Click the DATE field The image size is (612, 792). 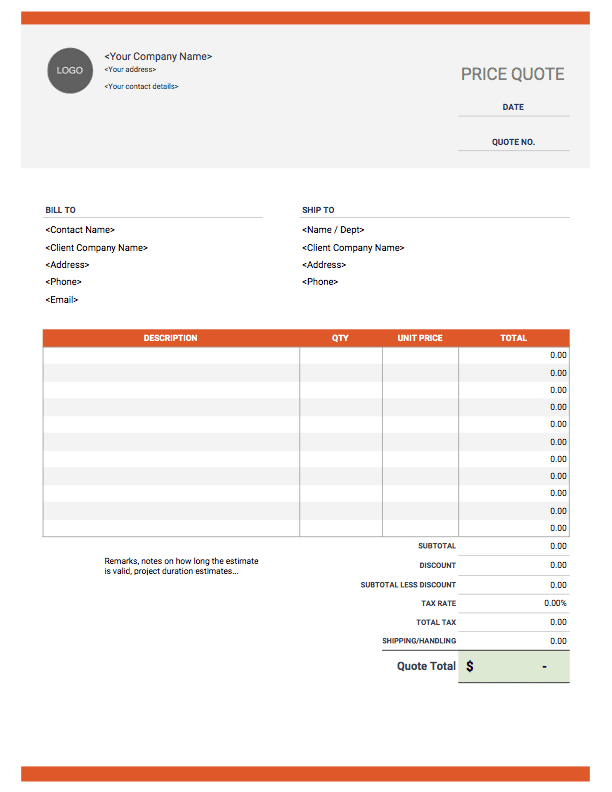click(x=513, y=107)
